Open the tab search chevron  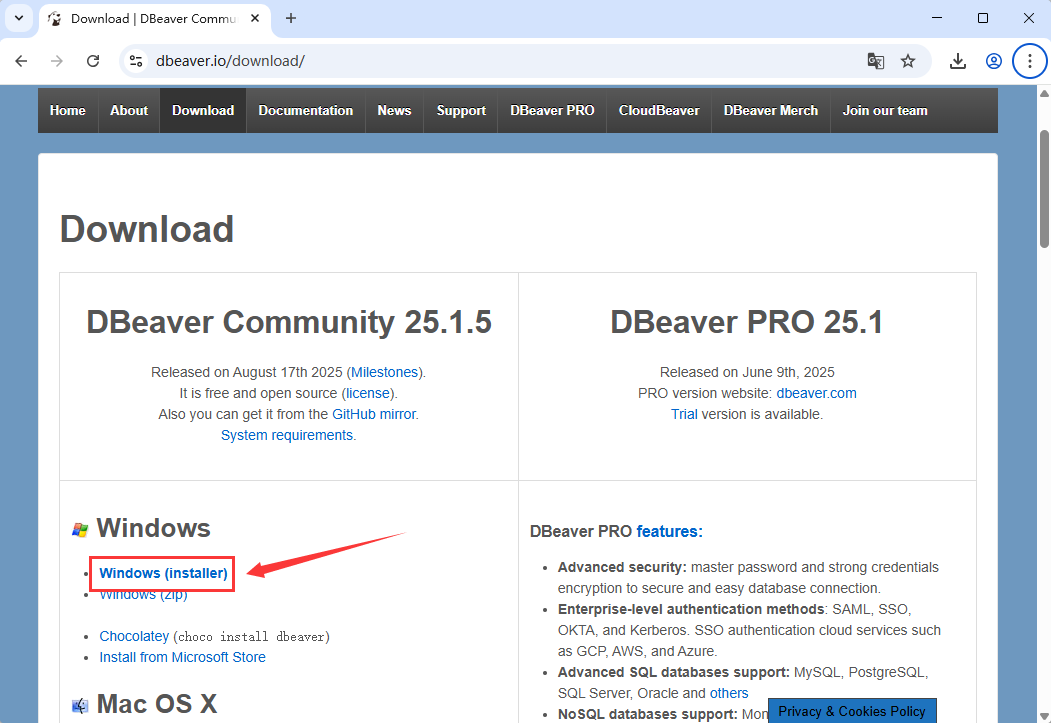pyautogui.click(x=18, y=18)
